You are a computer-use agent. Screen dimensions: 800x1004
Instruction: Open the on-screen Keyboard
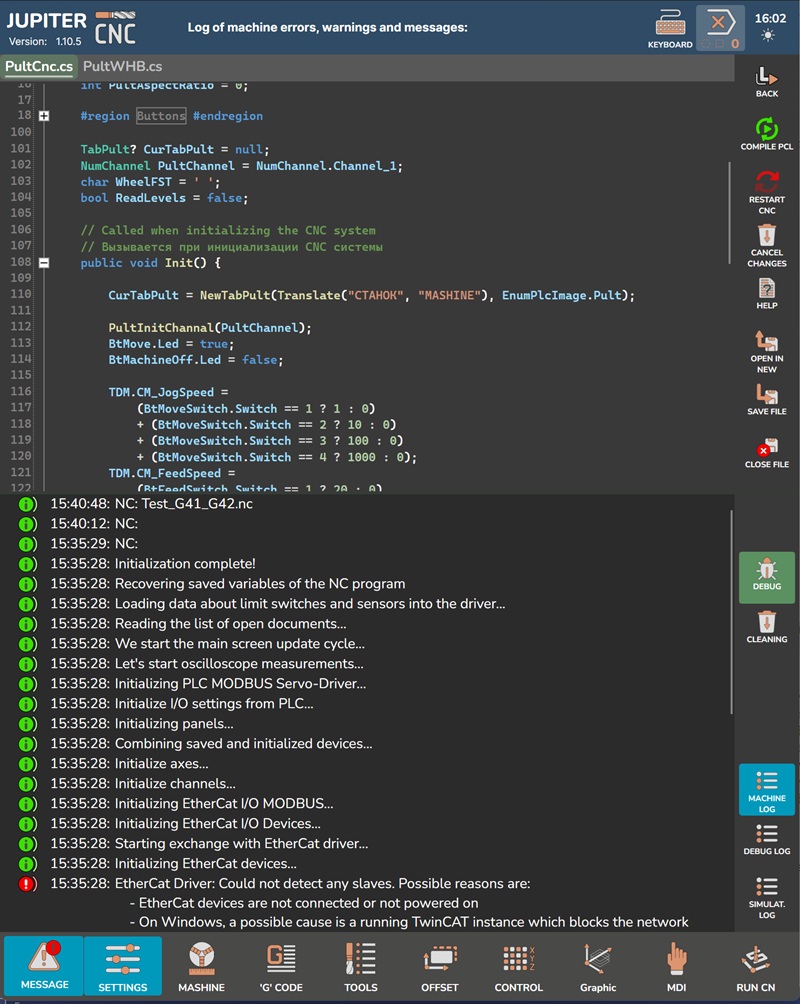670,27
